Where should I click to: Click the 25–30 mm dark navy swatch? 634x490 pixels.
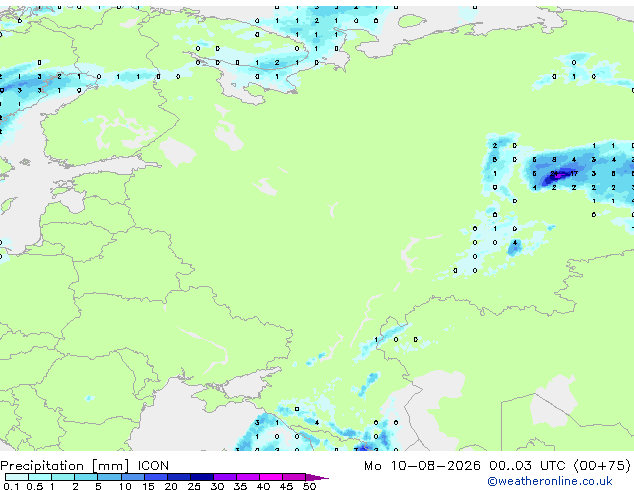201,477
